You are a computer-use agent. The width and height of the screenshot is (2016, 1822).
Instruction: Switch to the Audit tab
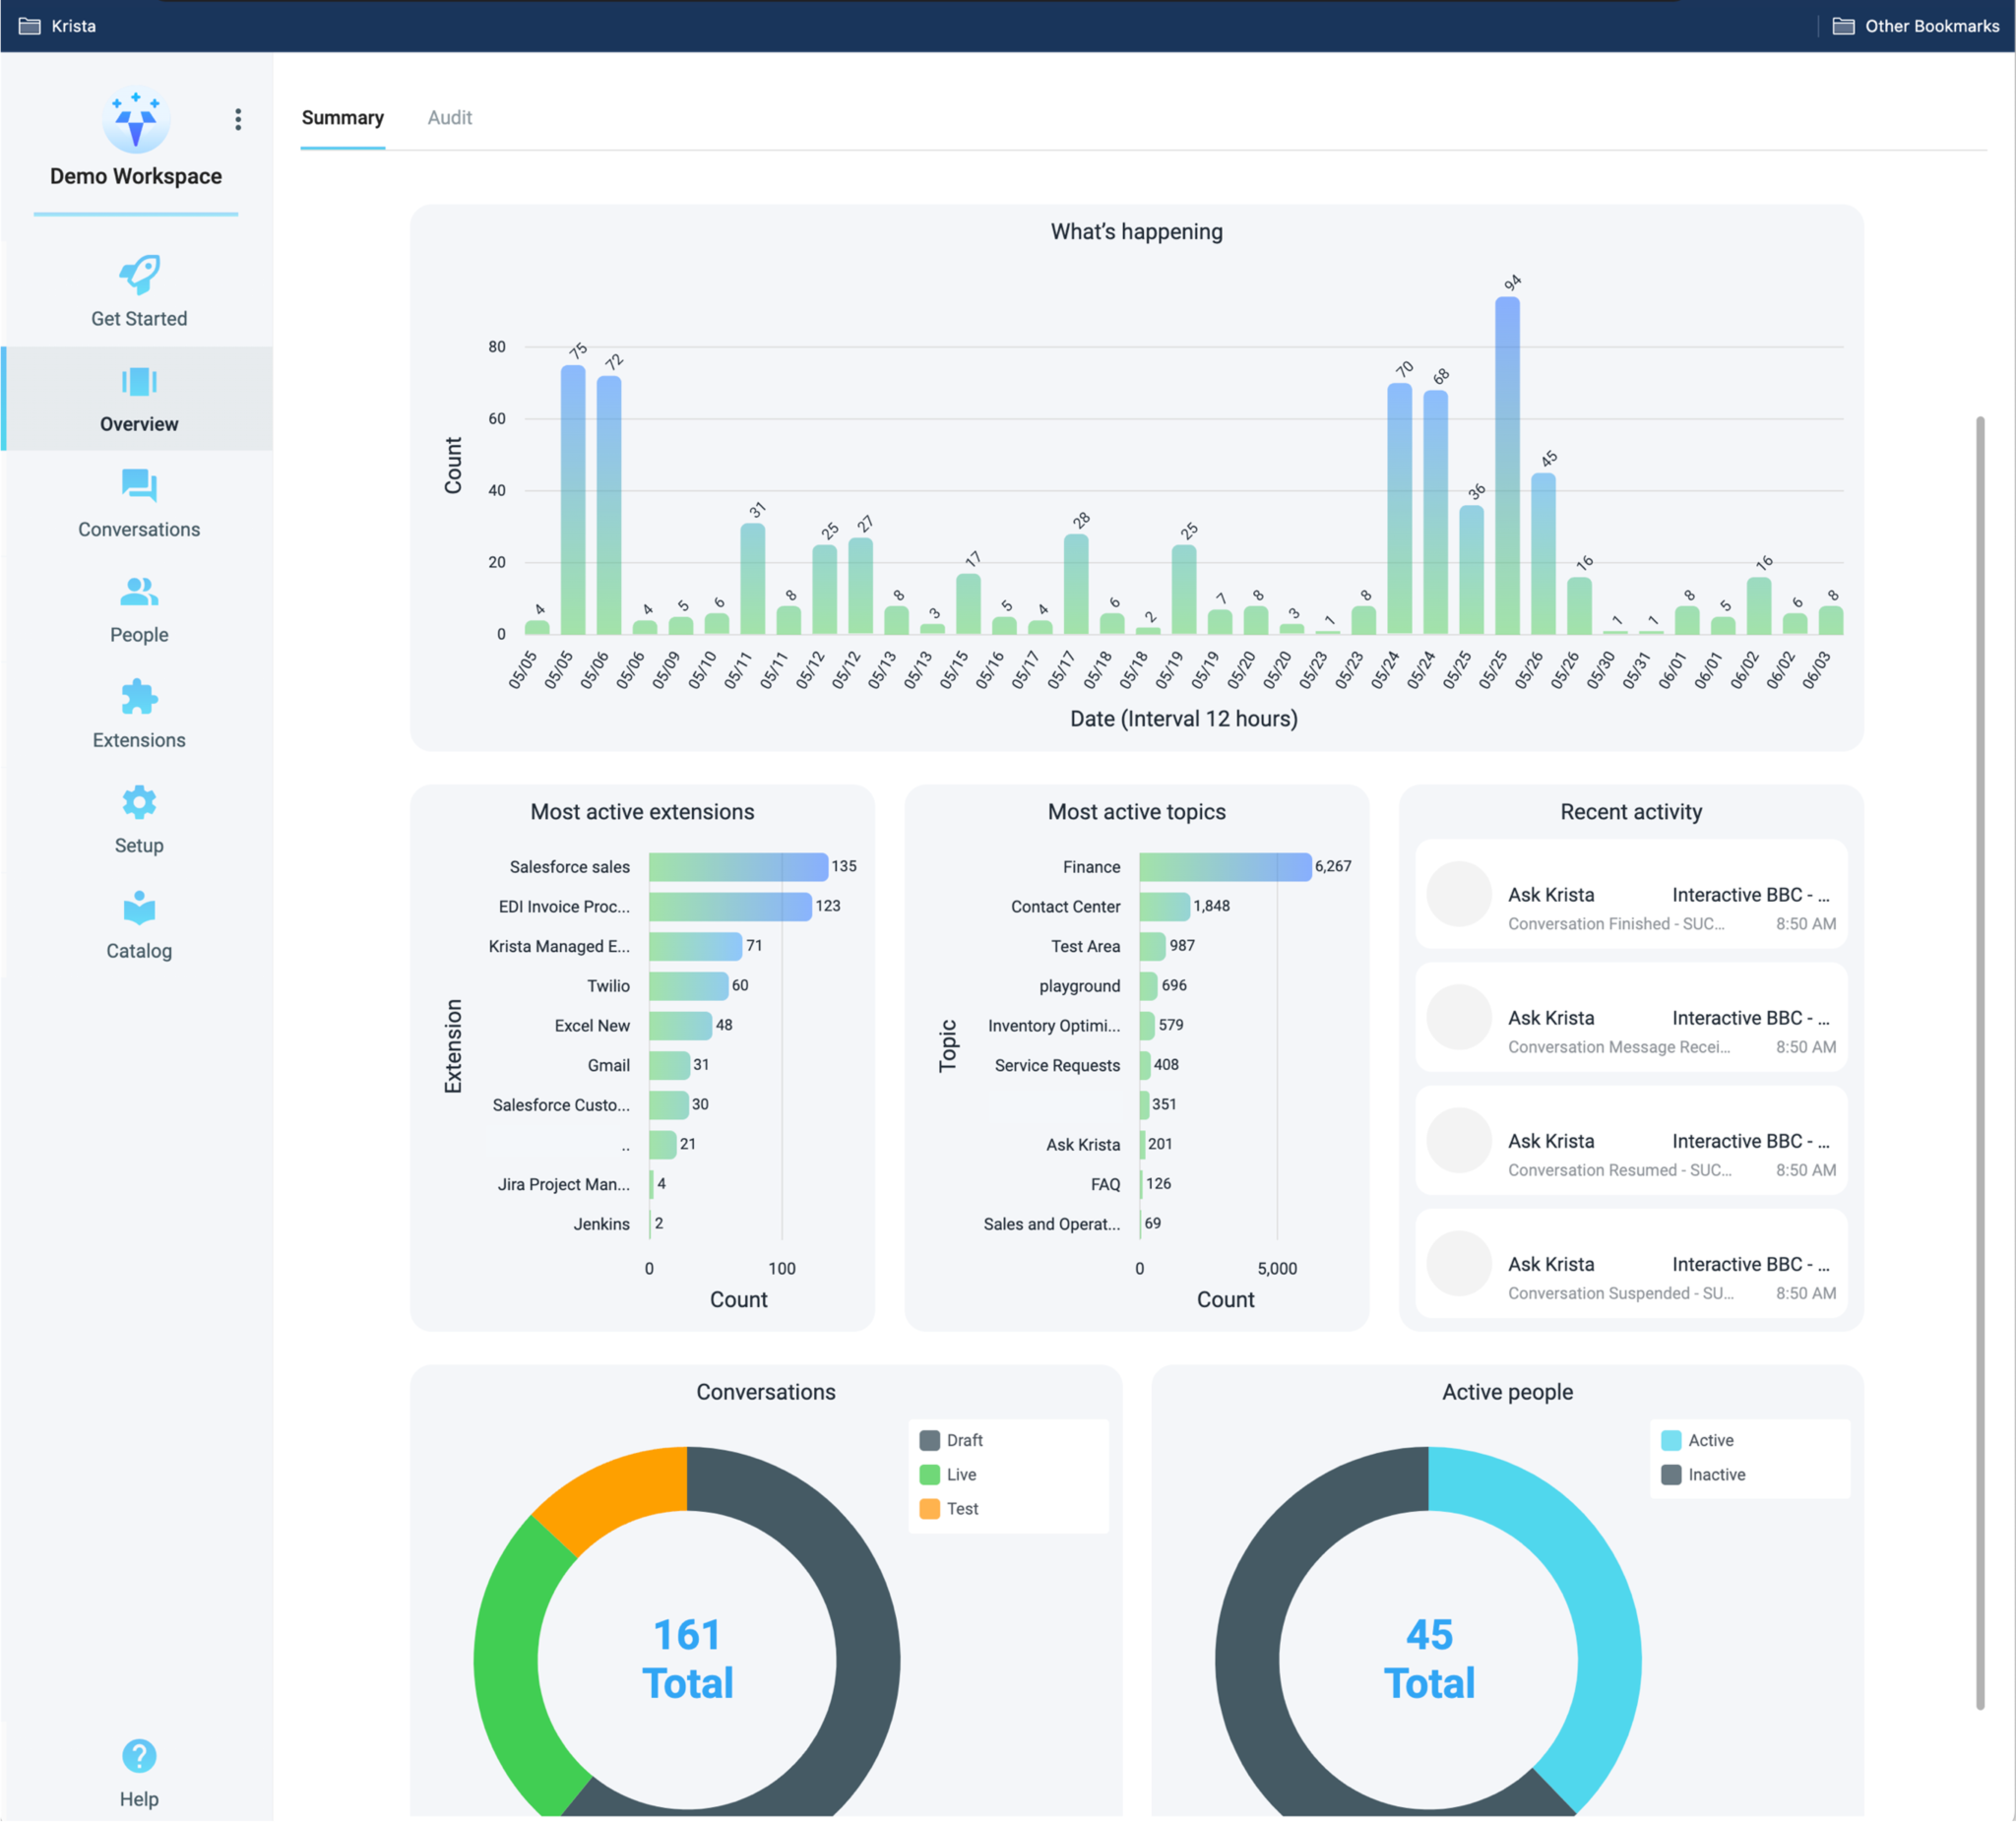[x=449, y=117]
